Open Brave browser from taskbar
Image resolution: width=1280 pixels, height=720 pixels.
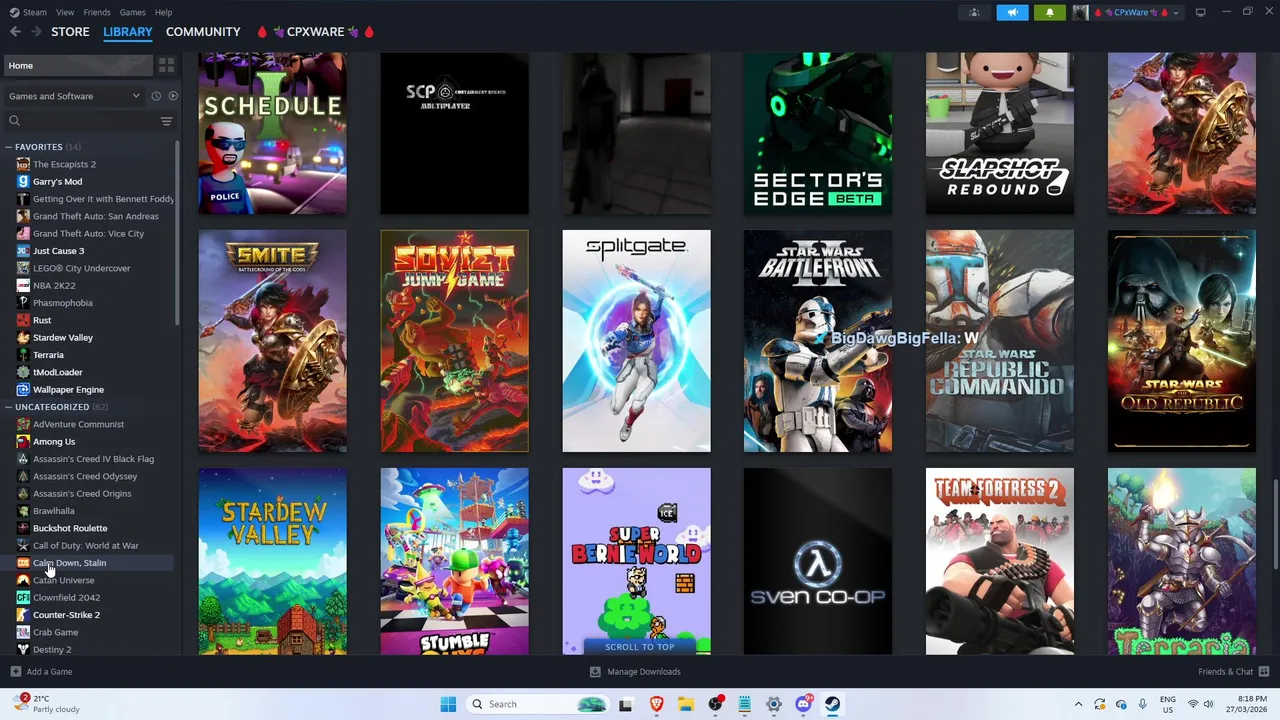(x=656, y=704)
